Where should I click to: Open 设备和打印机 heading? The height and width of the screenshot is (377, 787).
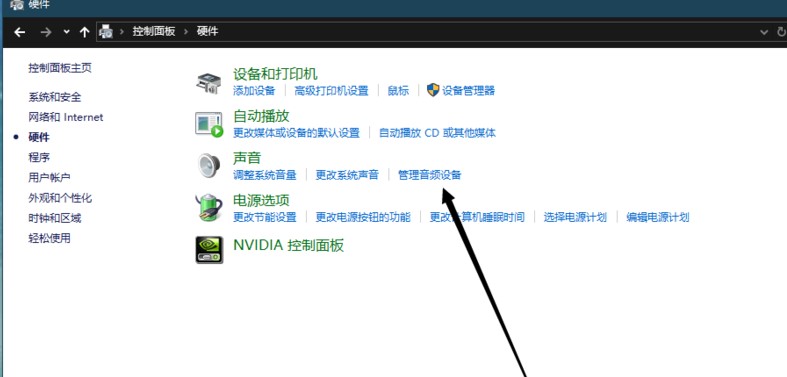(x=275, y=74)
